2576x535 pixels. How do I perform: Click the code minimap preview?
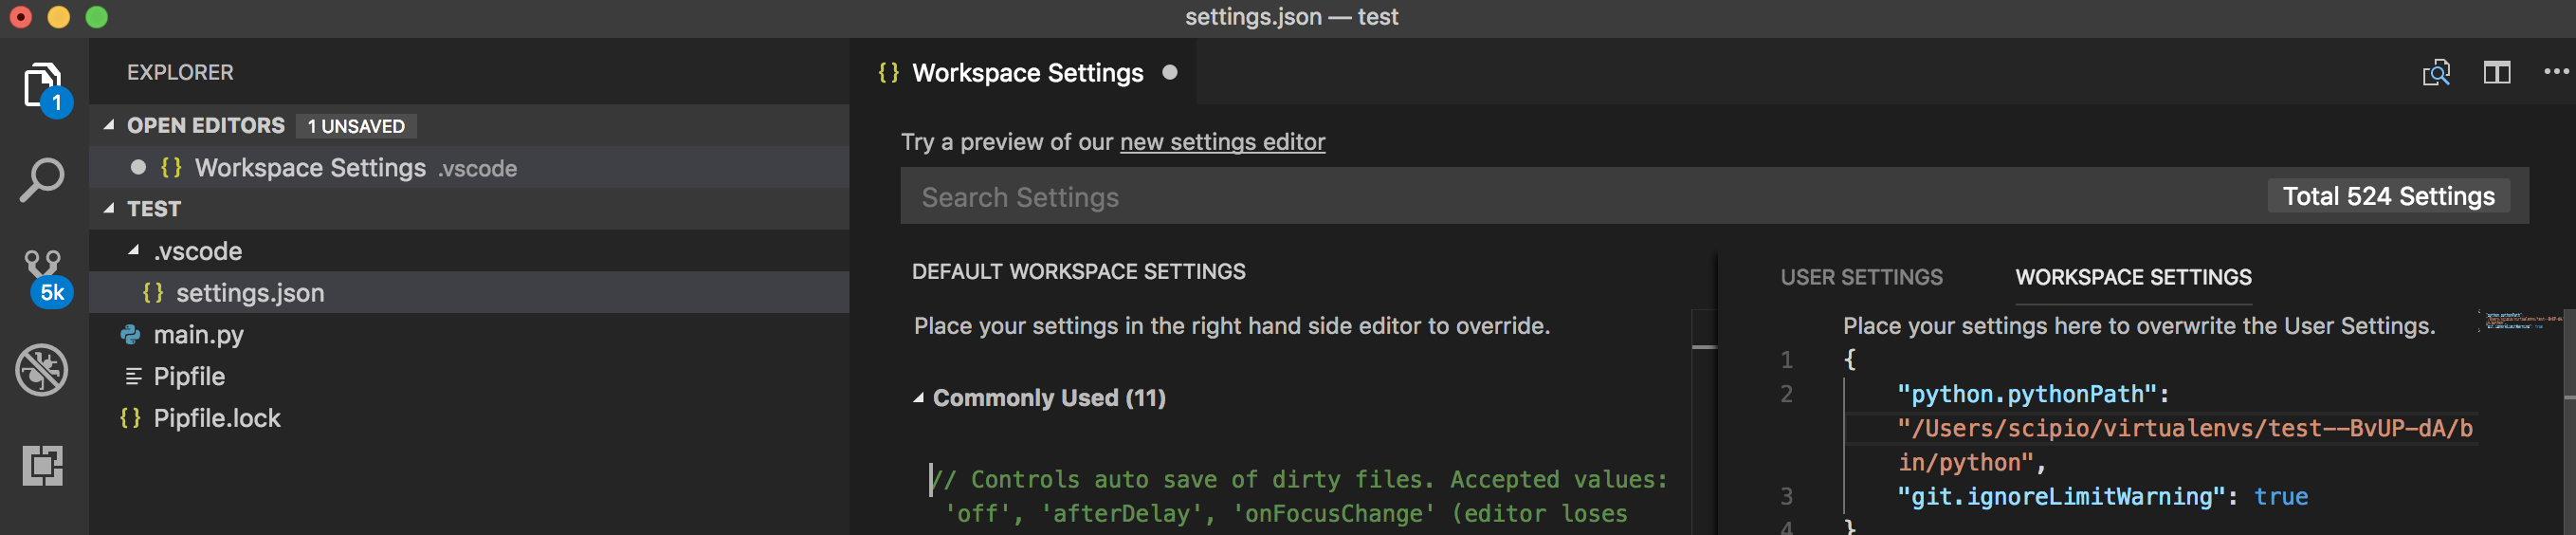pos(2518,322)
